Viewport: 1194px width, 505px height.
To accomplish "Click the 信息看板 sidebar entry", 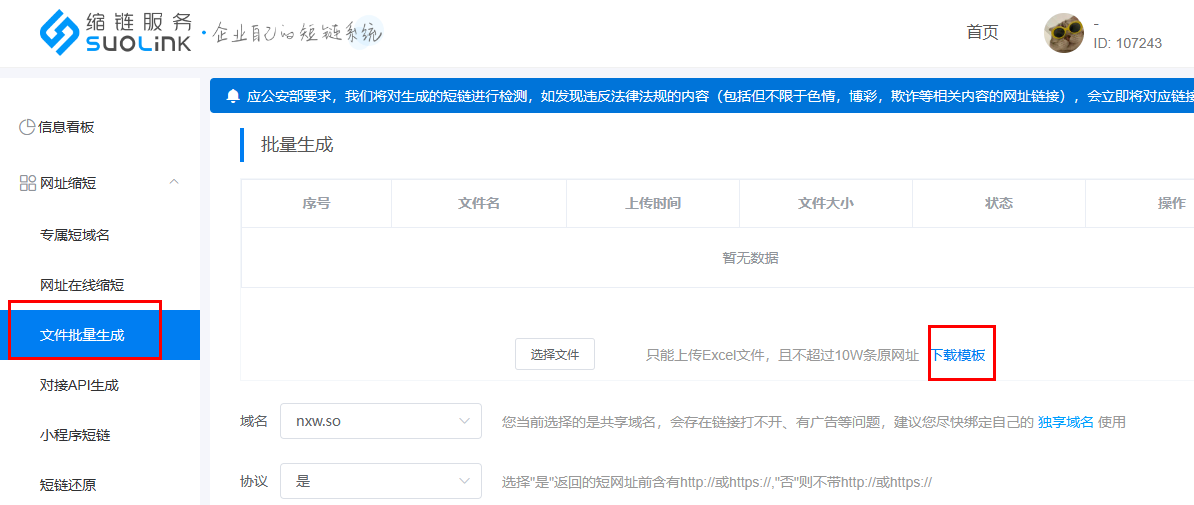I will [x=66, y=127].
